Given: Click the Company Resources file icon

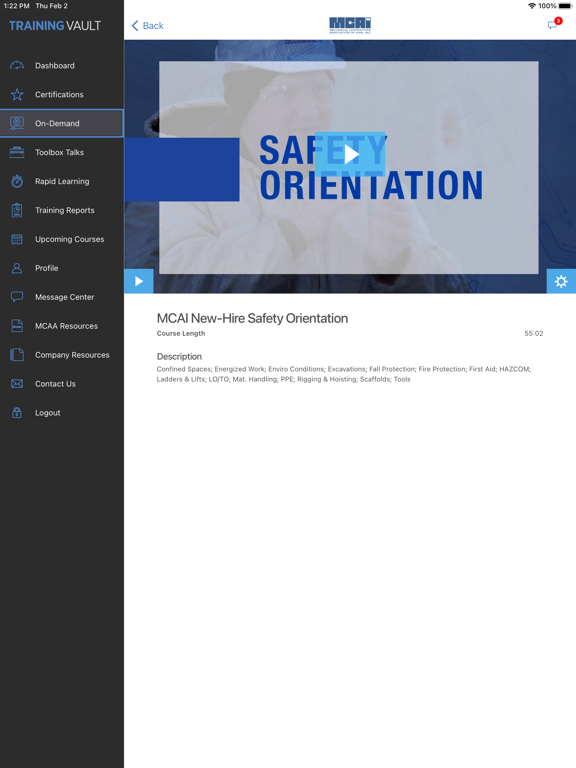Looking at the screenshot, I should click(x=17, y=355).
